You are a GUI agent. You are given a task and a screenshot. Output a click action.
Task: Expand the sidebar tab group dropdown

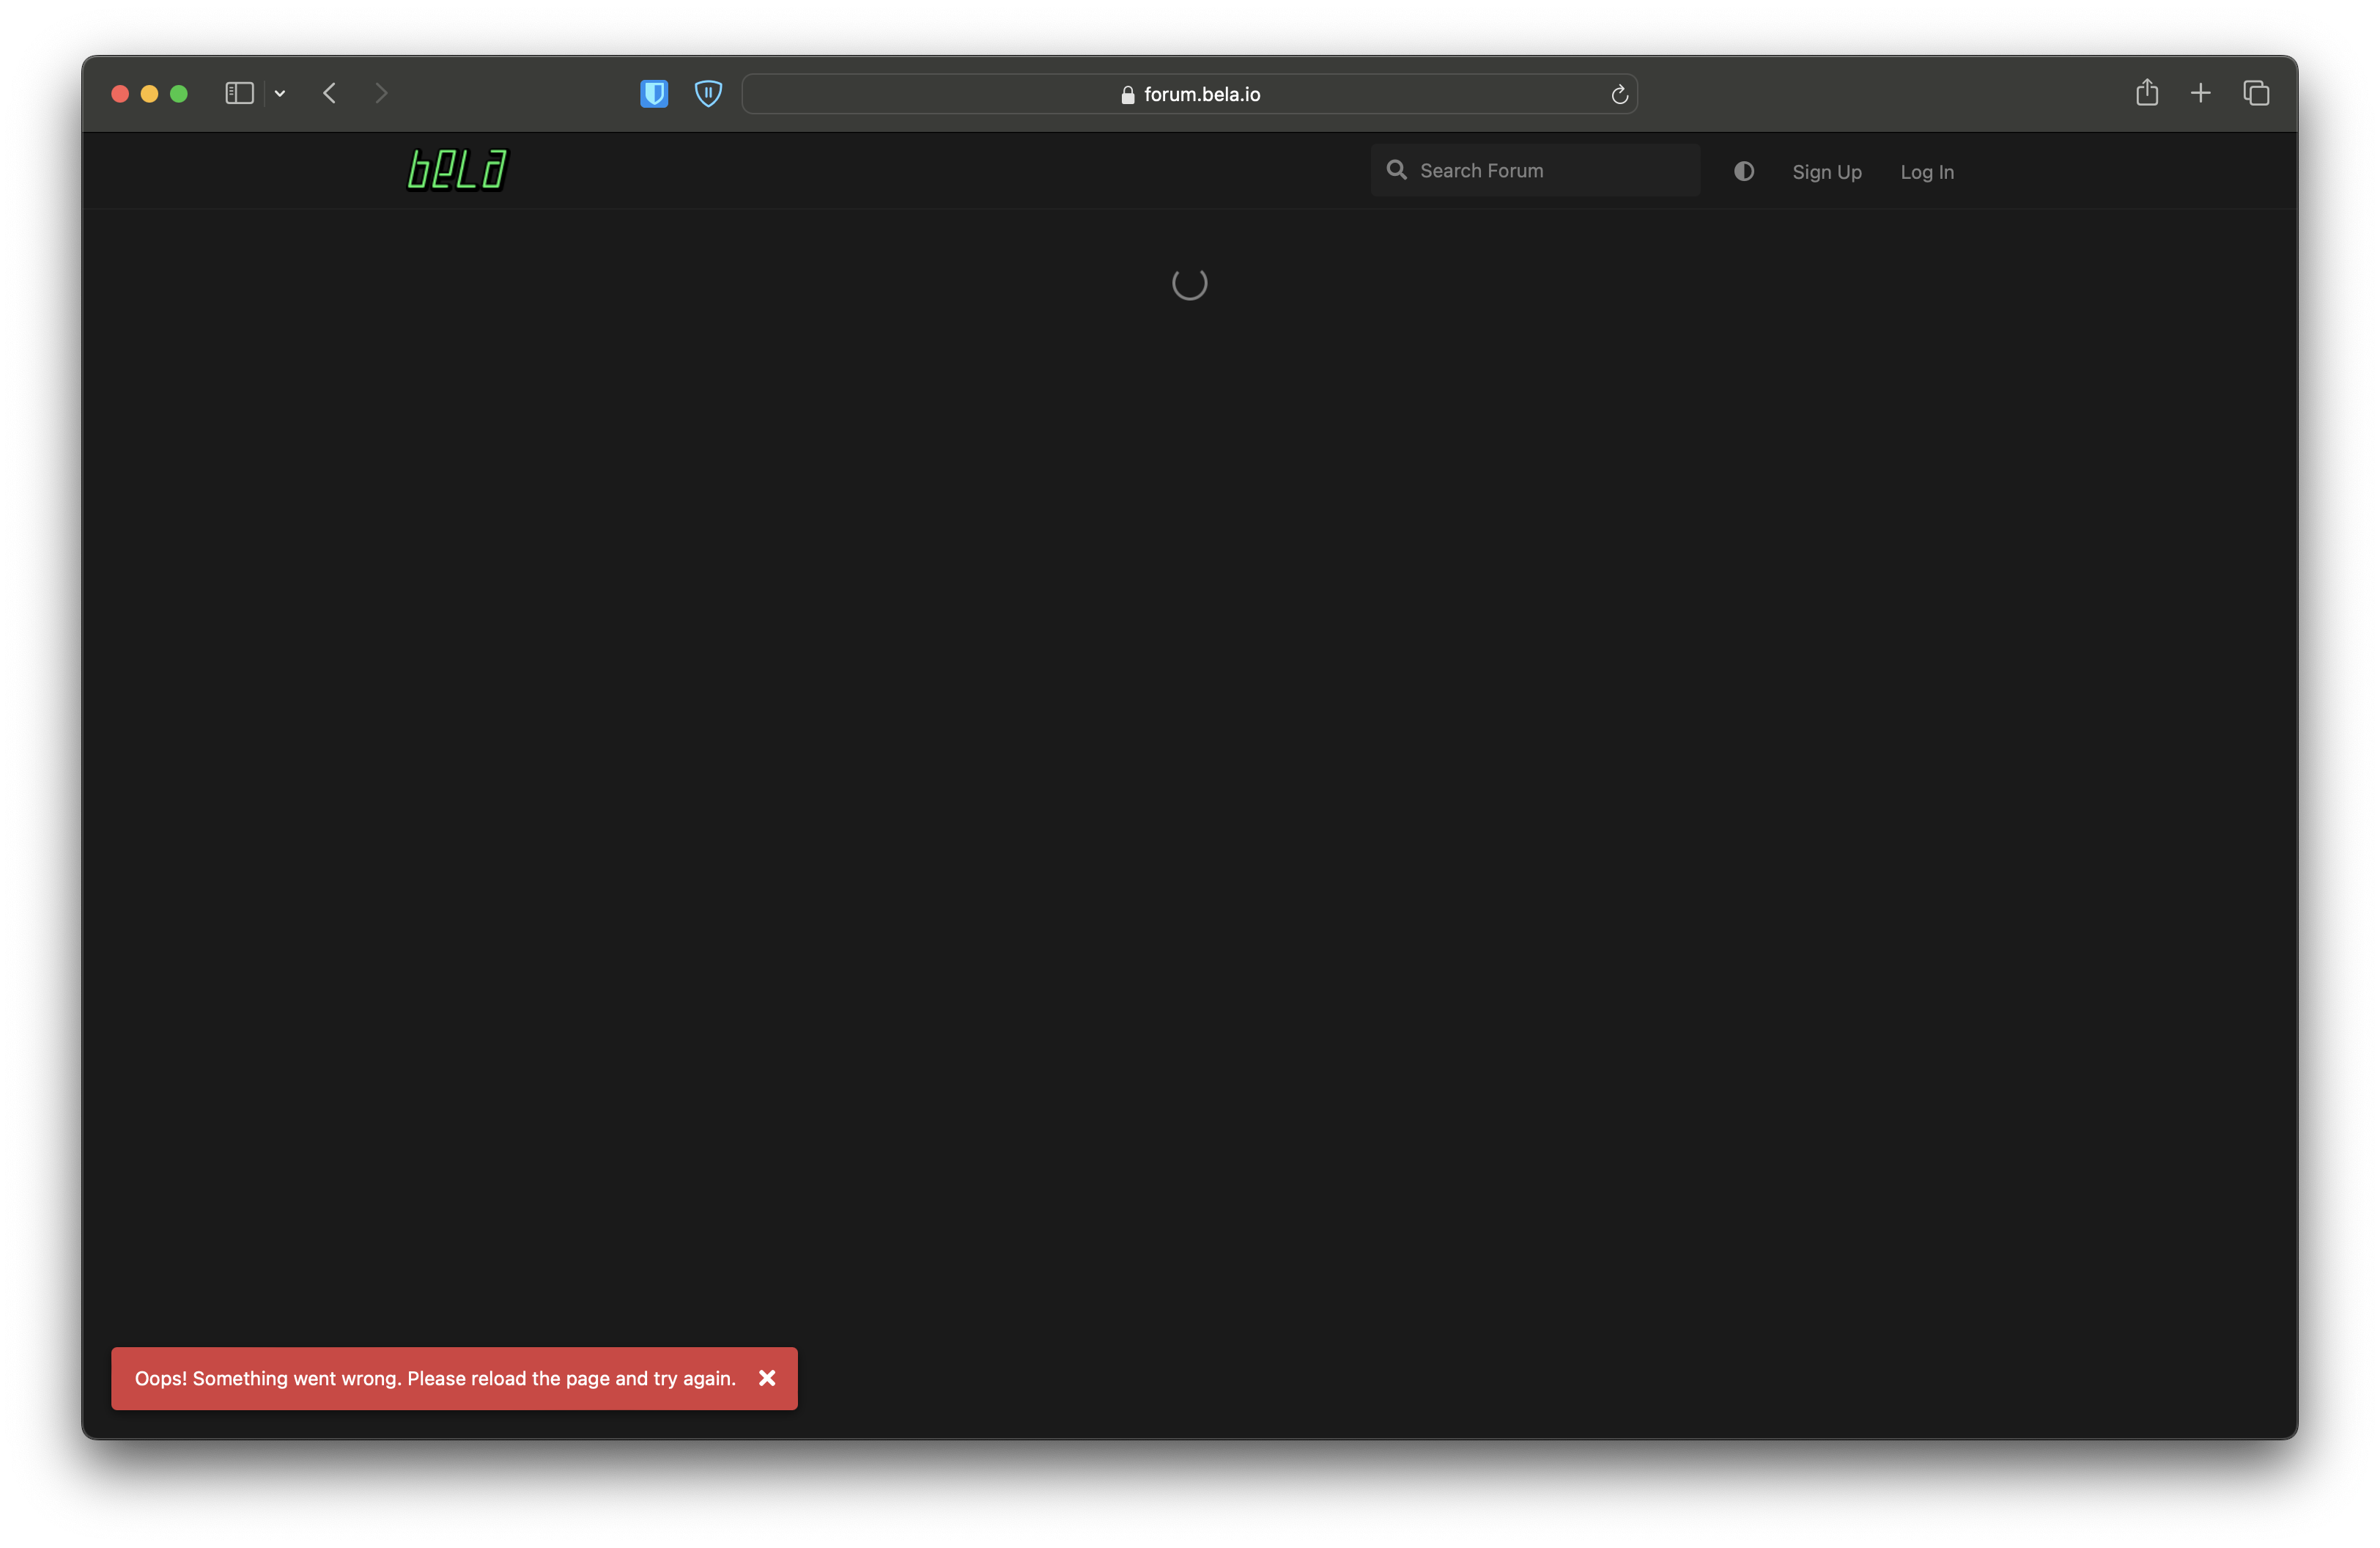[x=280, y=94]
